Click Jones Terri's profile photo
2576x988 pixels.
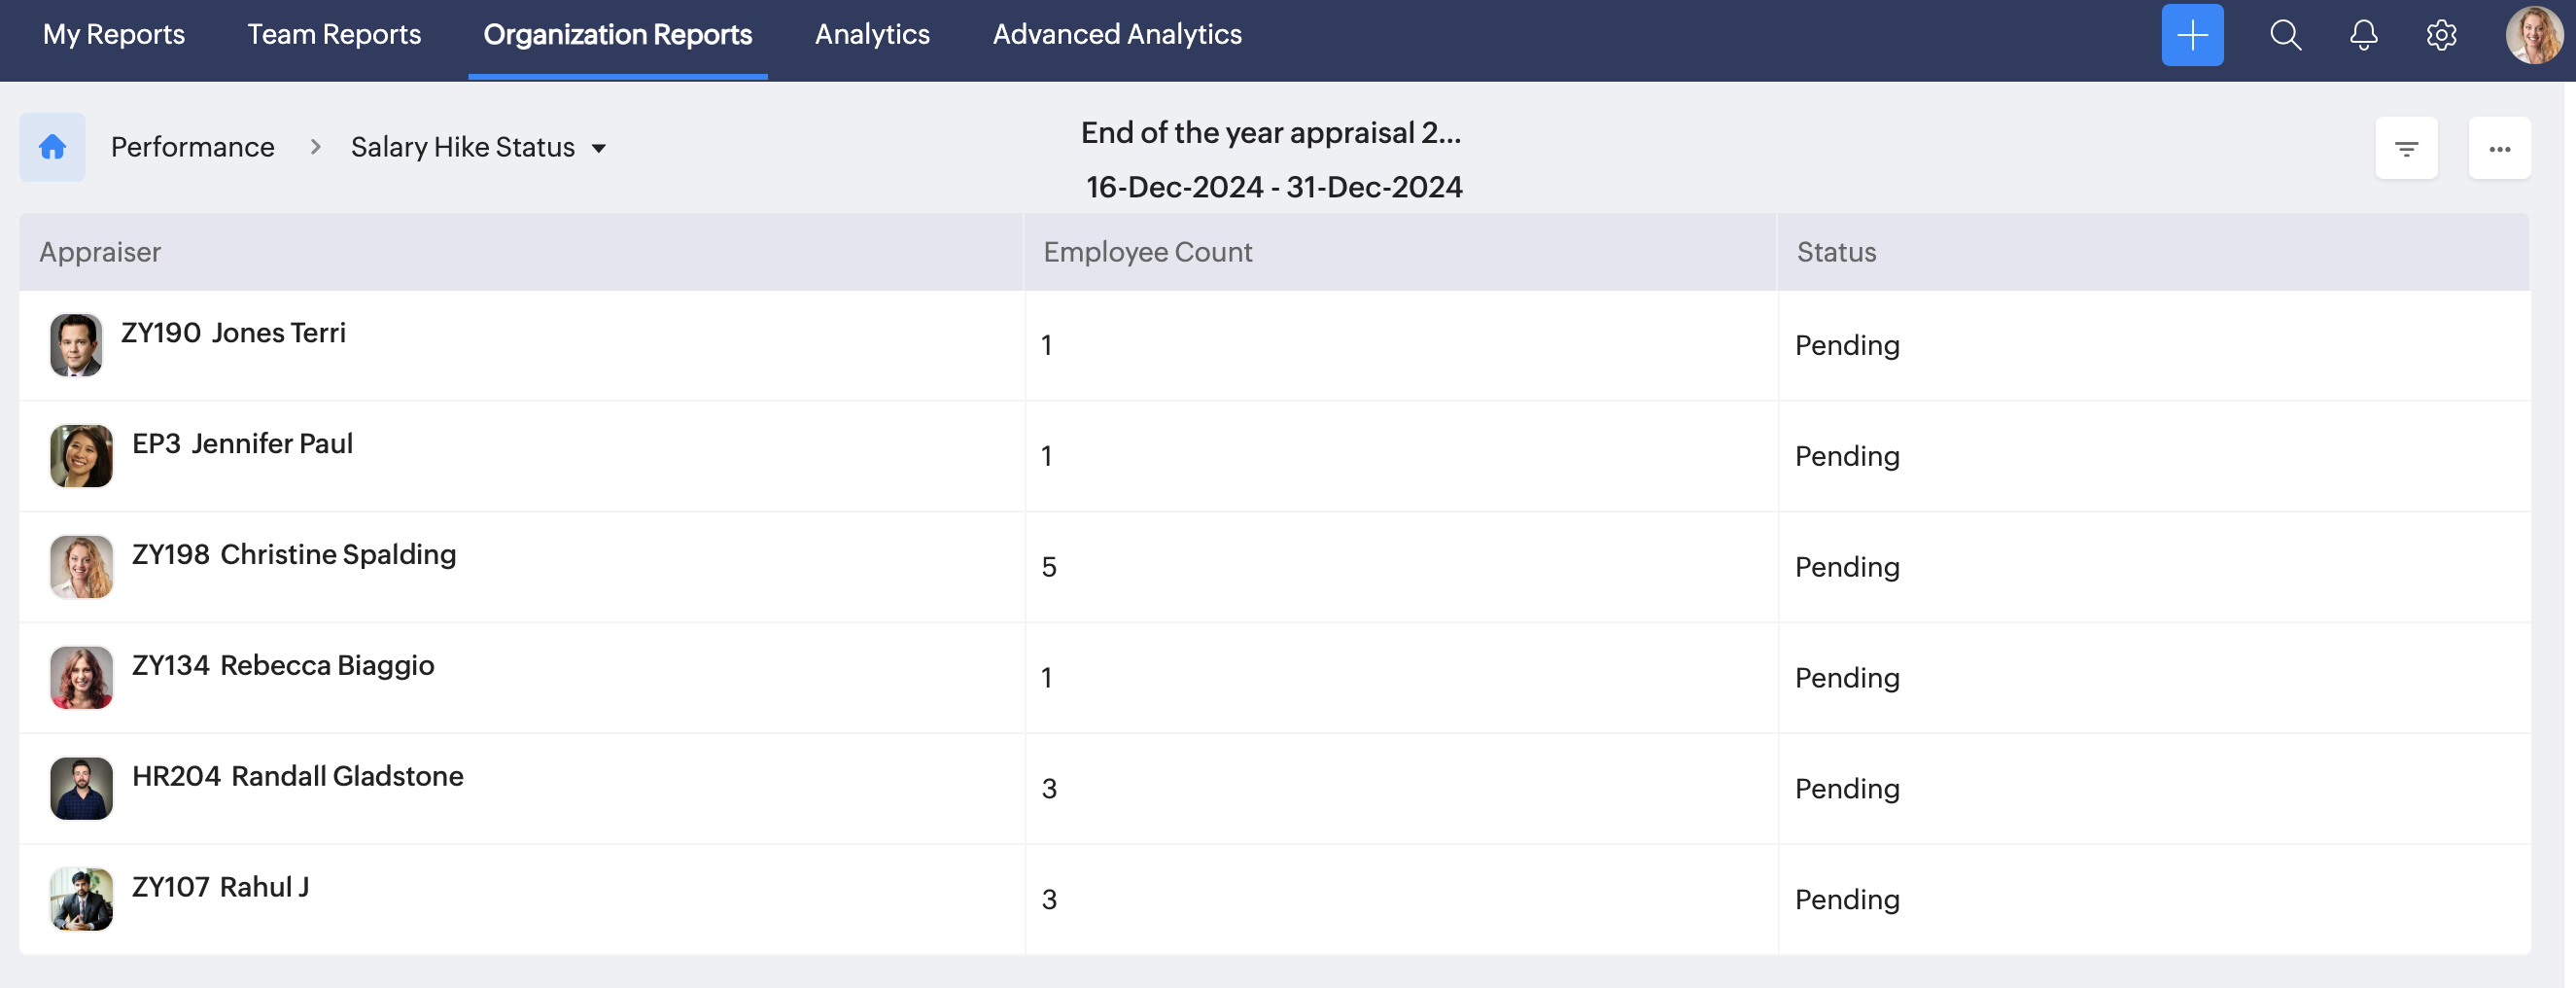[76, 345]
